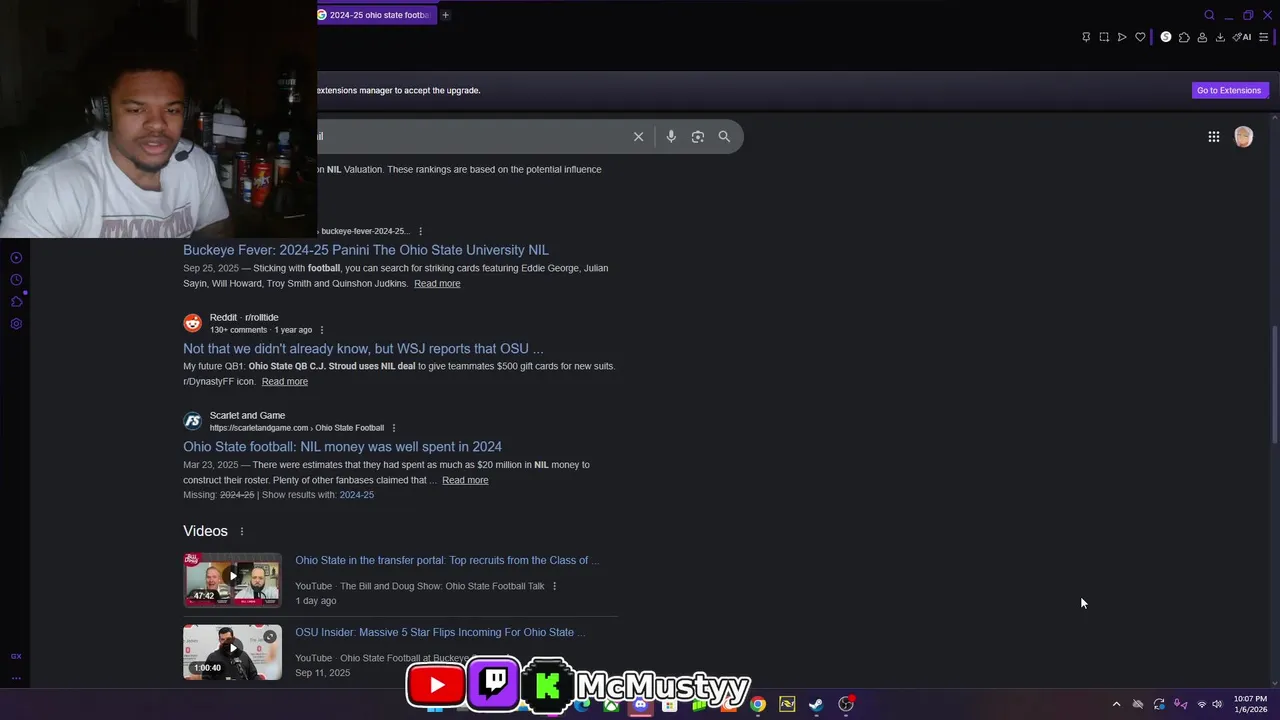This screenshot has height=720, width=1280.
Task: Show hidden system tray icons chevron
Action: click(x=1116, y=704)
